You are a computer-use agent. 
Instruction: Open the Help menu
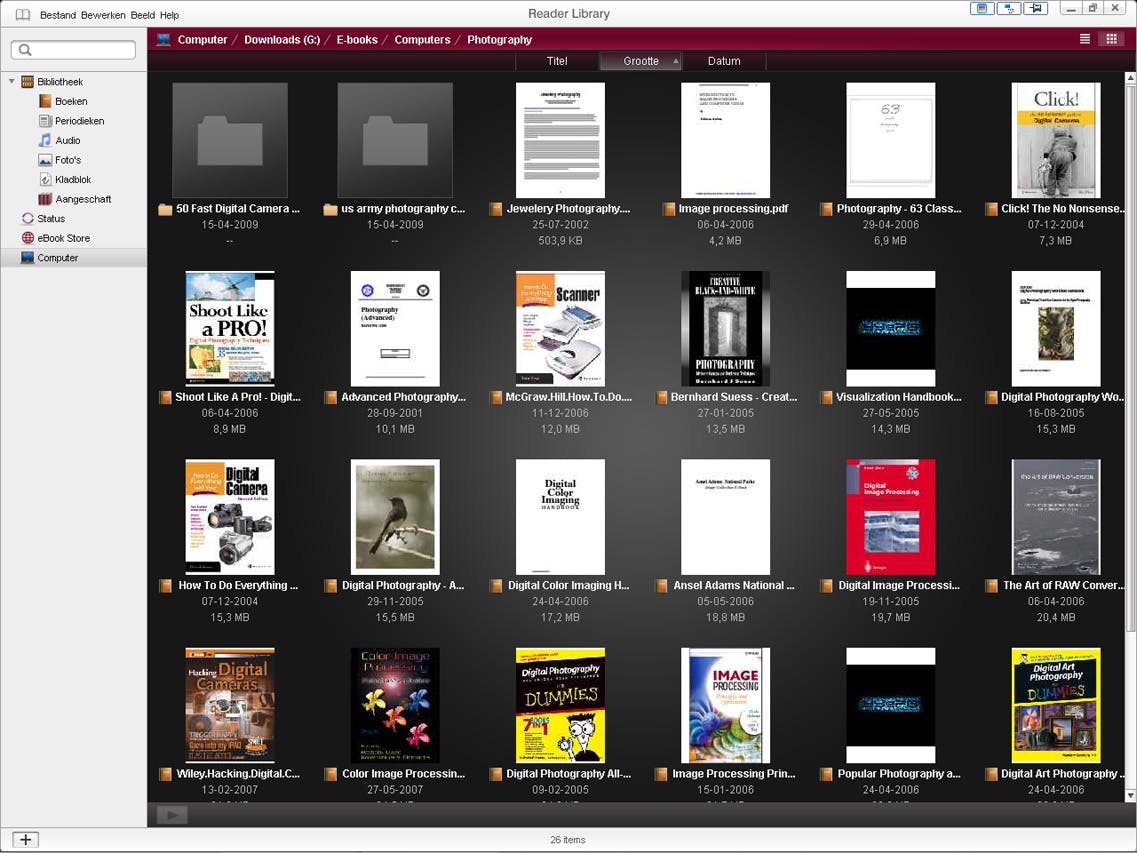(170, 15)
